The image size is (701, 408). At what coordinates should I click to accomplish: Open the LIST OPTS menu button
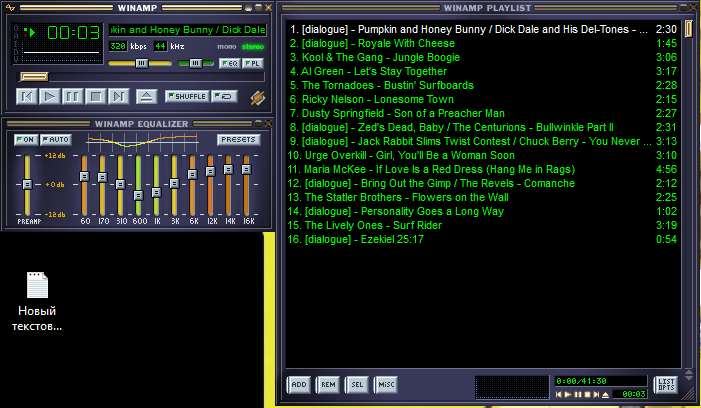[x=666, y=385]
